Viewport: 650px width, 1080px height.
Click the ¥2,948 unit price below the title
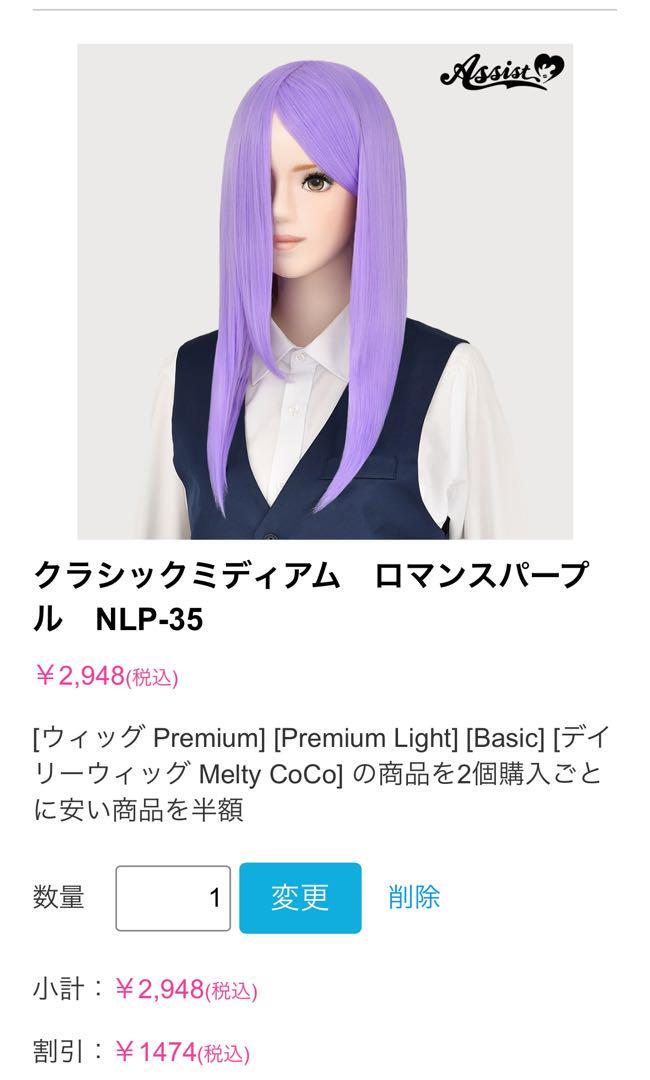point(80,676)
